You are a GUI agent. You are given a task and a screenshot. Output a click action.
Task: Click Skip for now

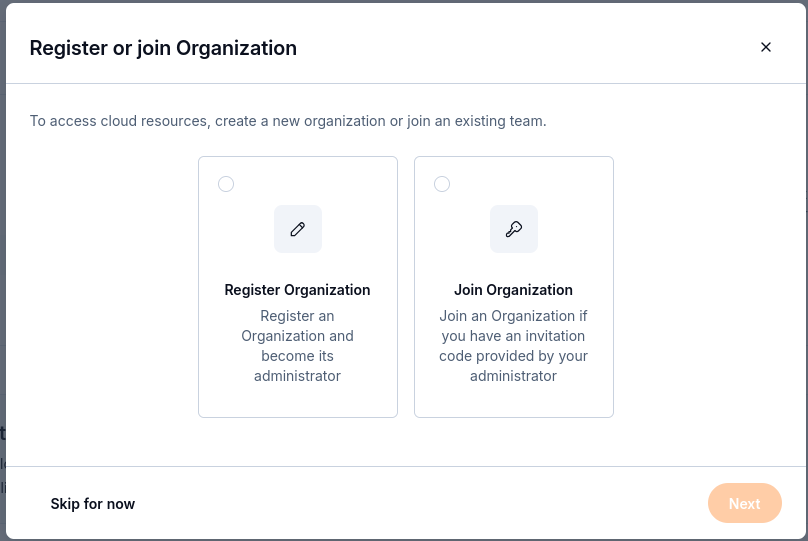pos(93,503)
